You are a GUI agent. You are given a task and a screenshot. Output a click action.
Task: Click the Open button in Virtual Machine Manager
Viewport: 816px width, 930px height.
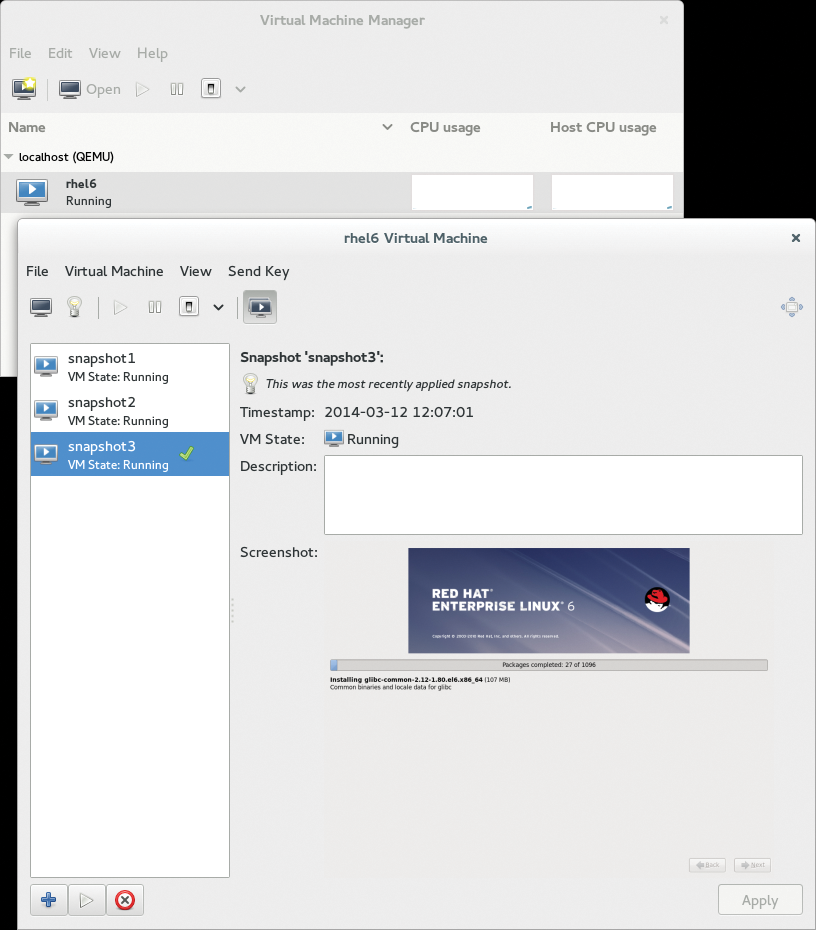[x=89, y=88]
